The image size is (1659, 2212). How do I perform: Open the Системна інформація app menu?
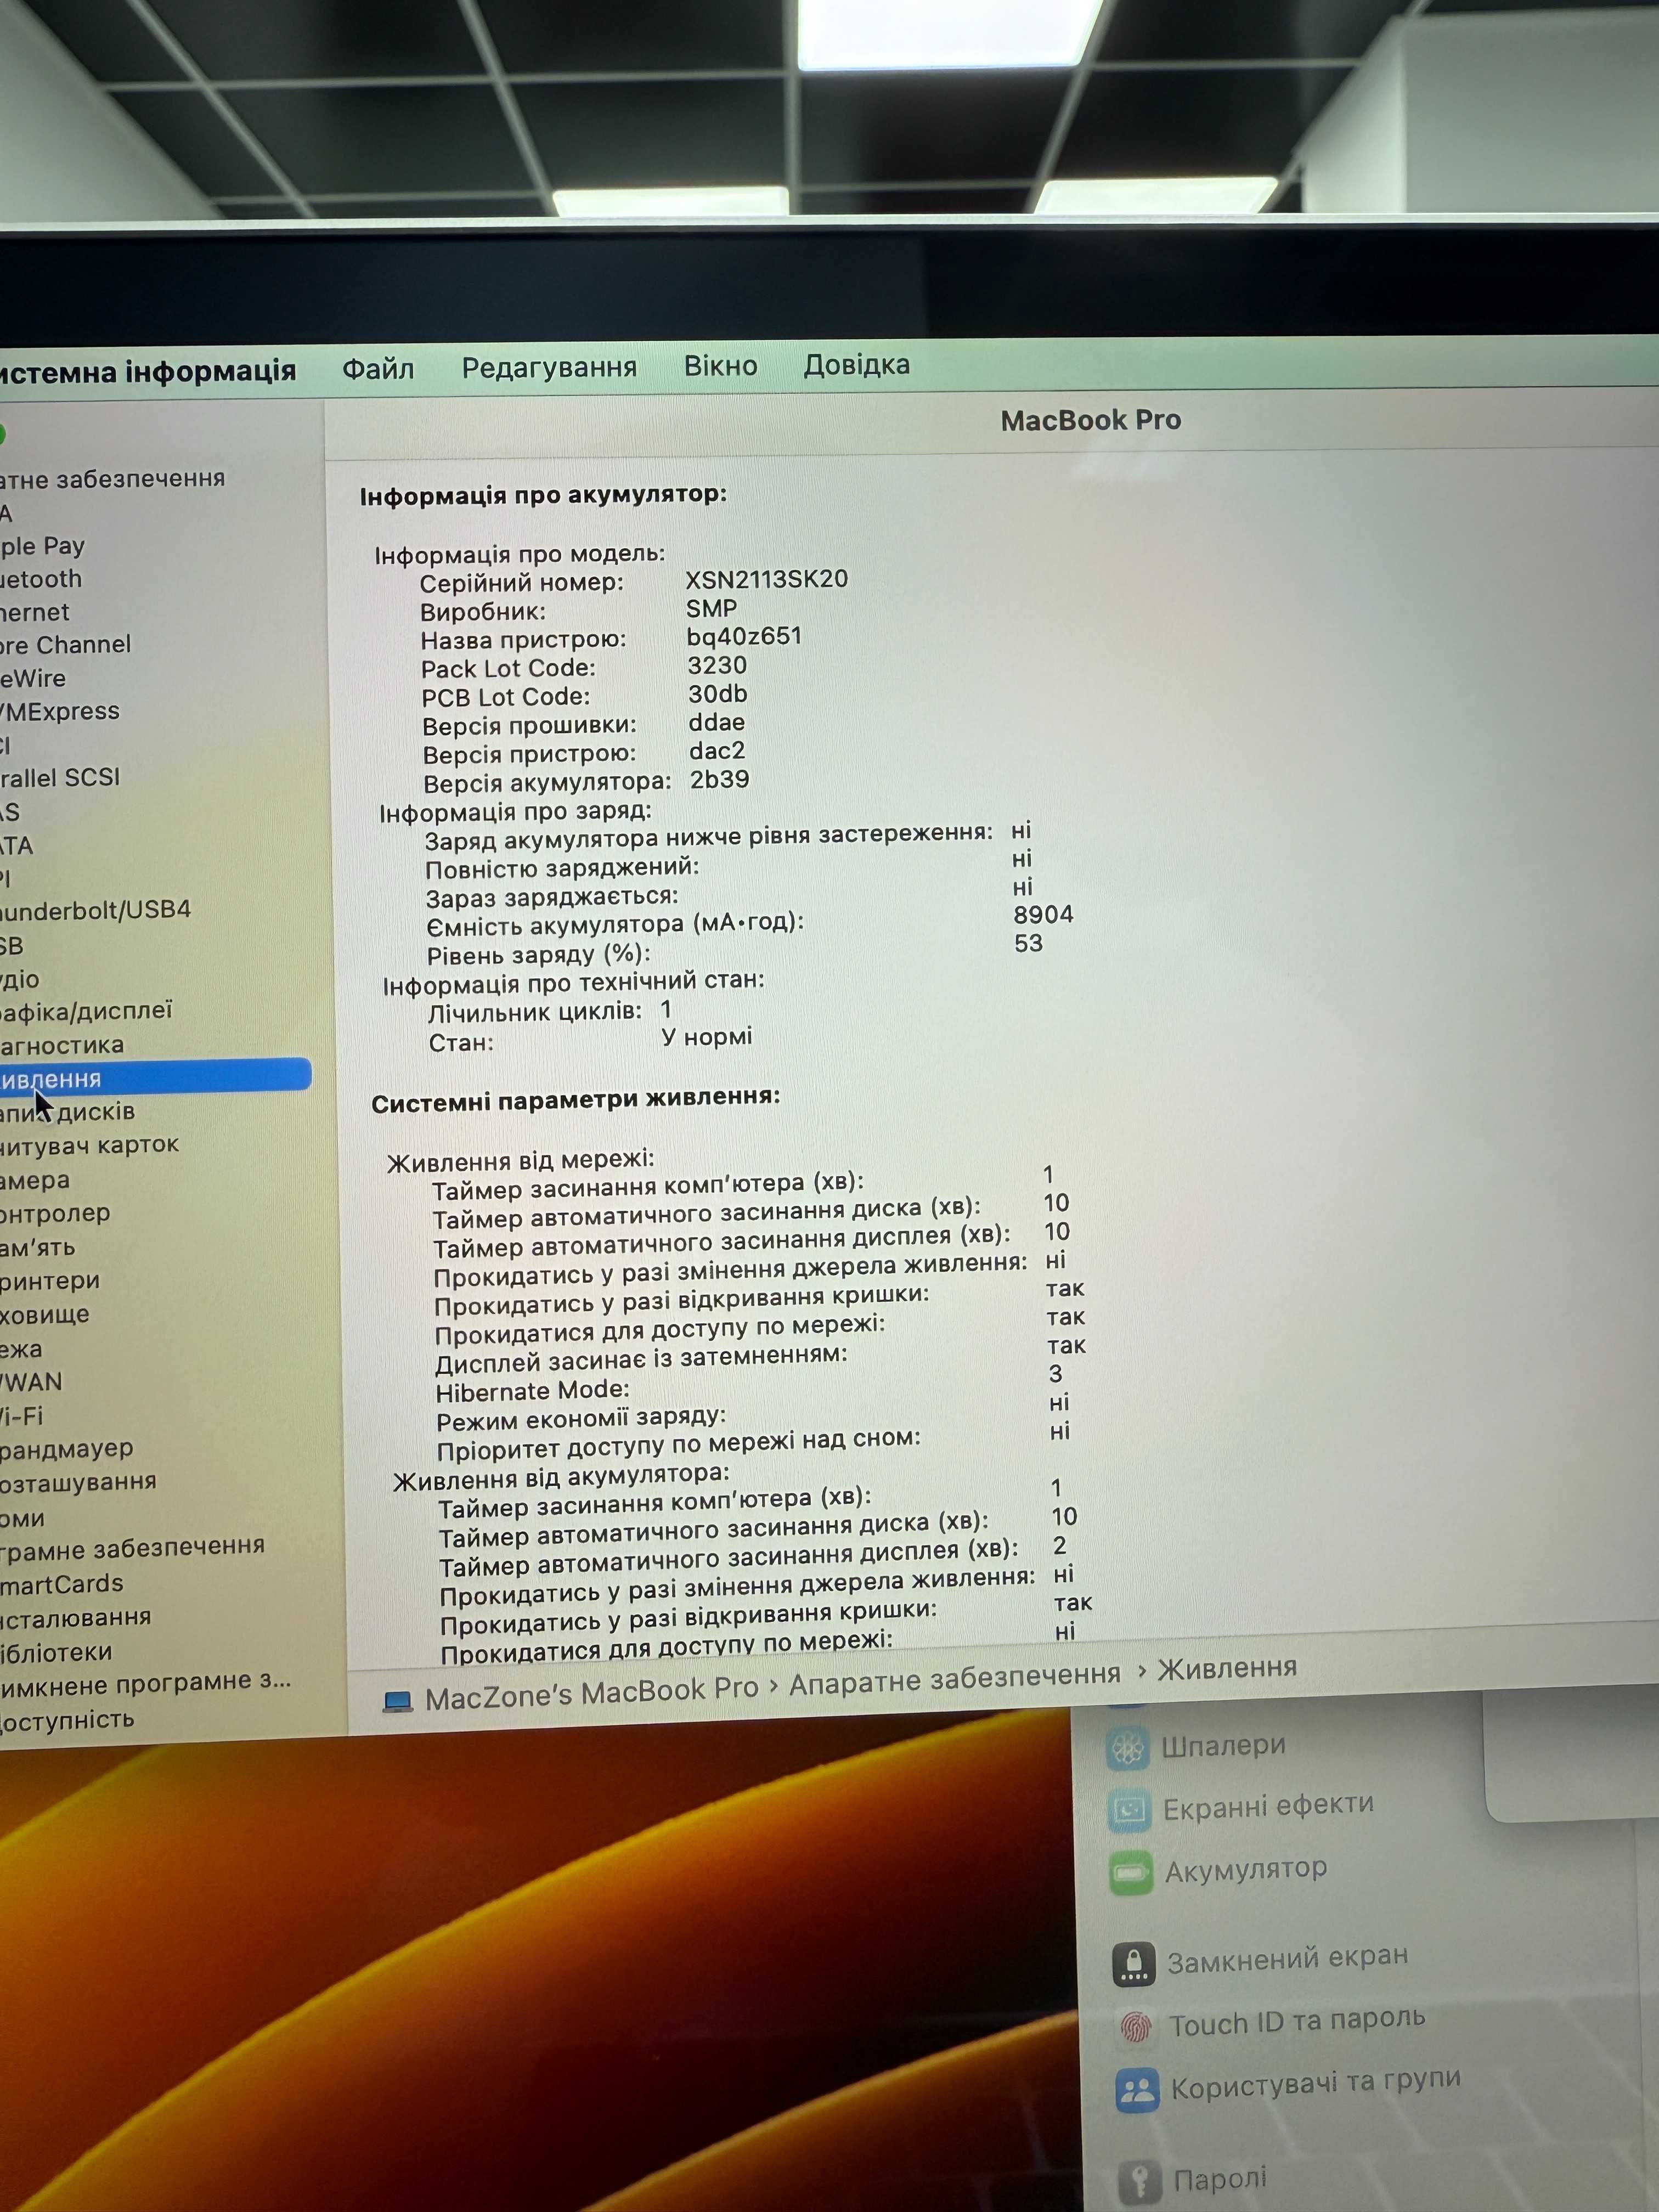click(148, 372)
